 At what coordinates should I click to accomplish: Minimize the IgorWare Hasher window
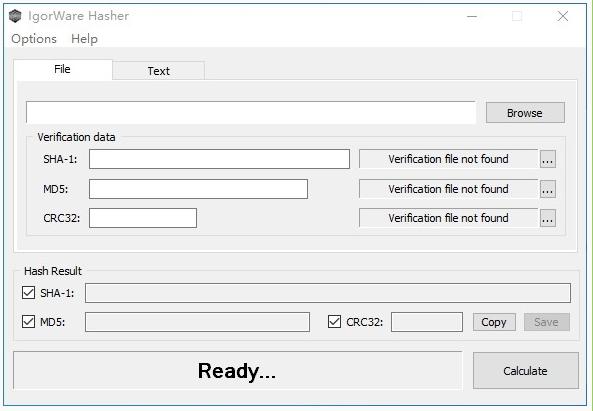[x=472, y=16]
